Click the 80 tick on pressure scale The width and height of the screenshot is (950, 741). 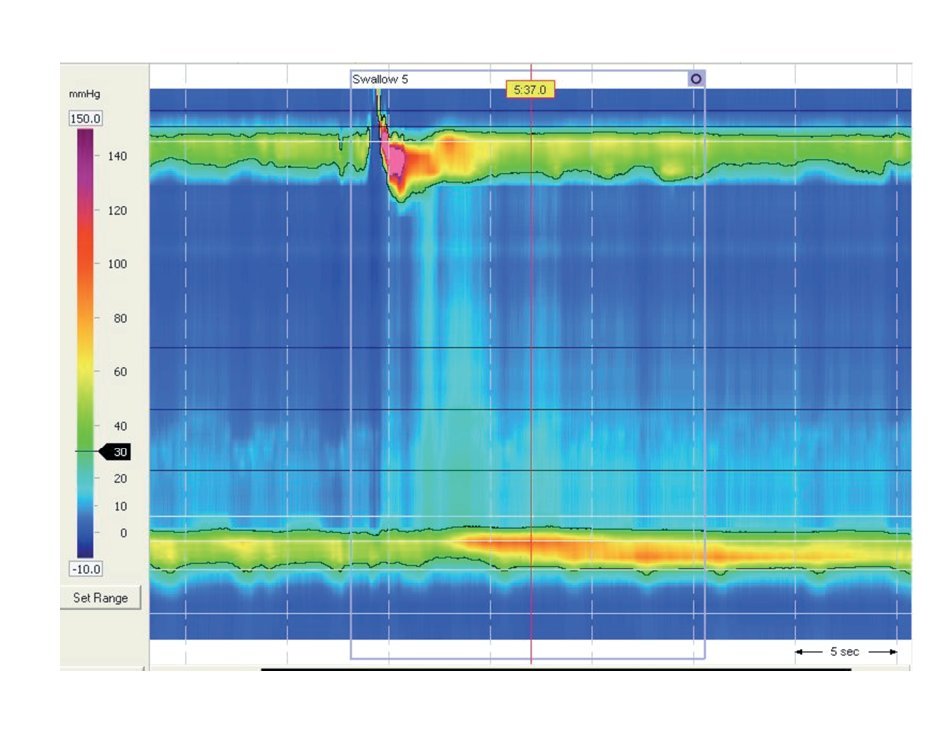pyautogui.click(x=119, y=318)
